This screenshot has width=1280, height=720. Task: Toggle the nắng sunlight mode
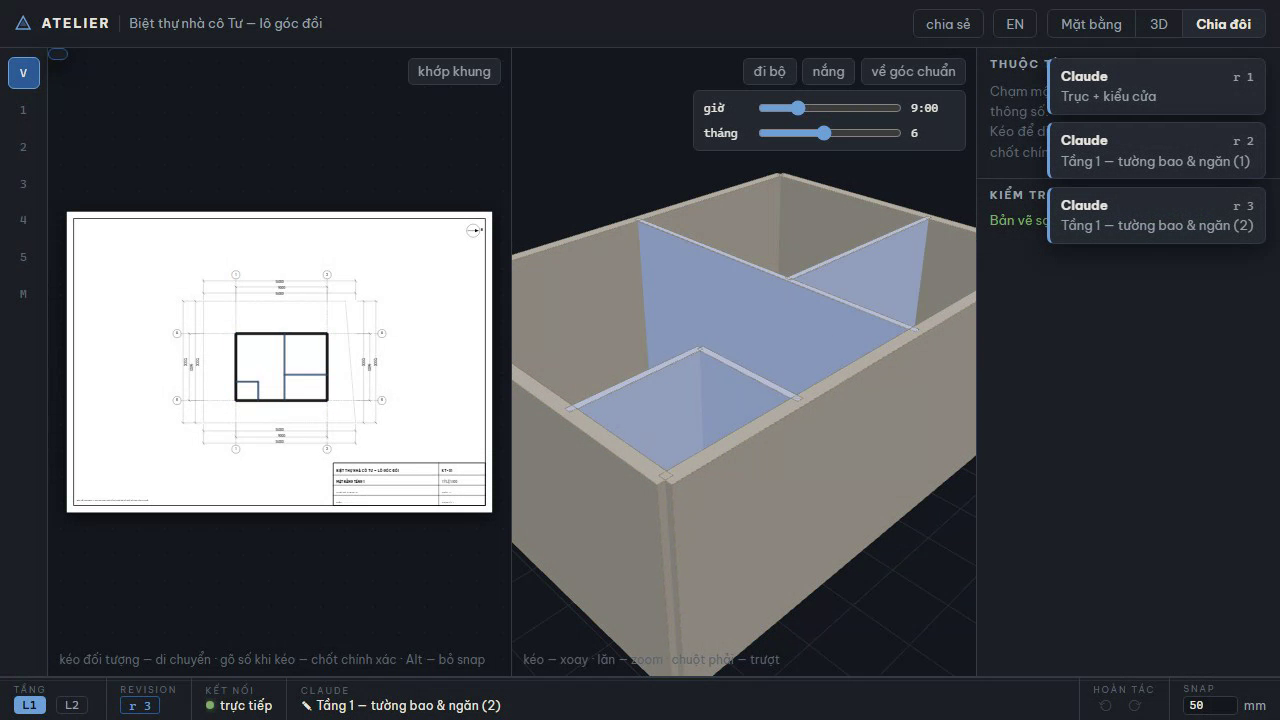[828, 71]
